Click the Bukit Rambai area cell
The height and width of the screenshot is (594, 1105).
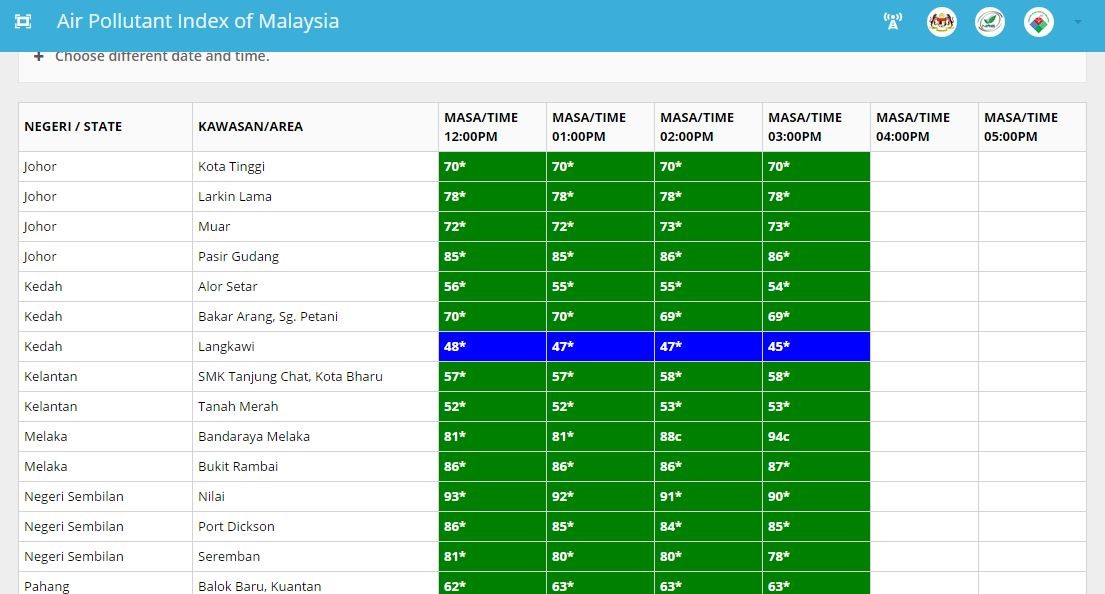coord(315,466)
